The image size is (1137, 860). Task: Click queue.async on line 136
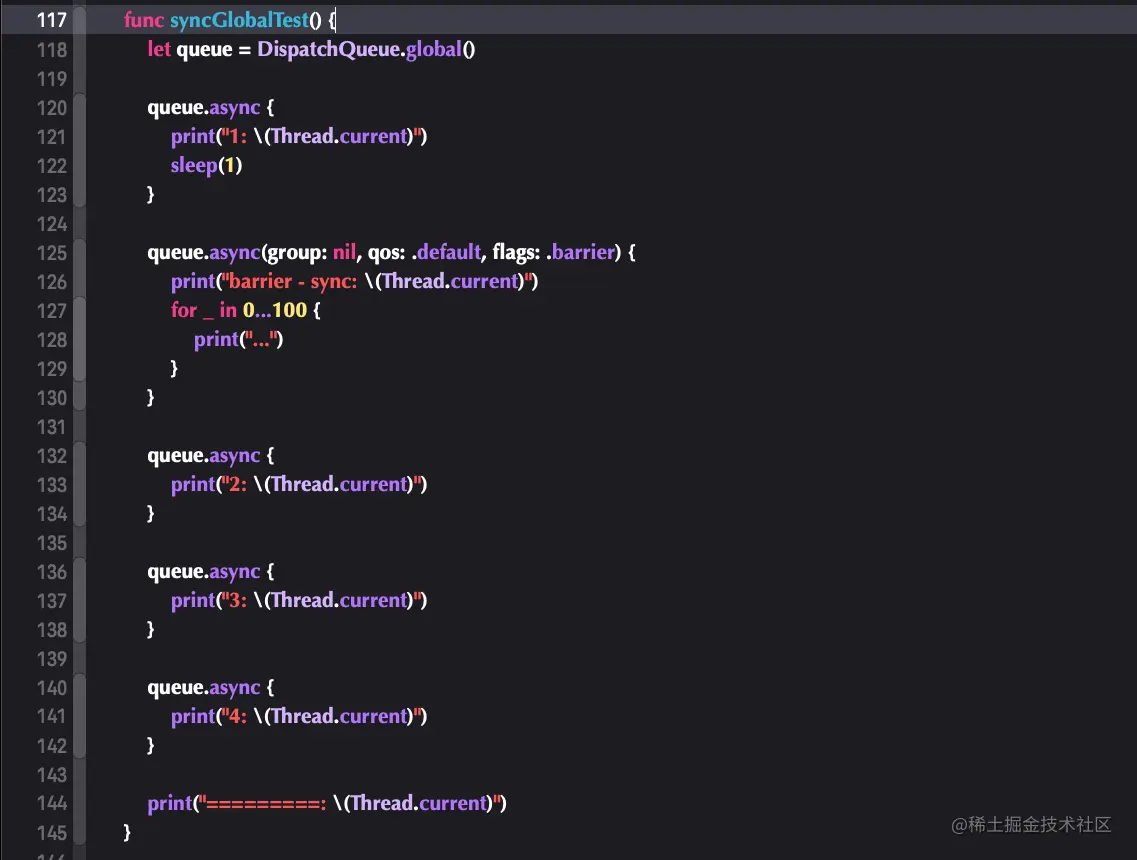point(204,571)
